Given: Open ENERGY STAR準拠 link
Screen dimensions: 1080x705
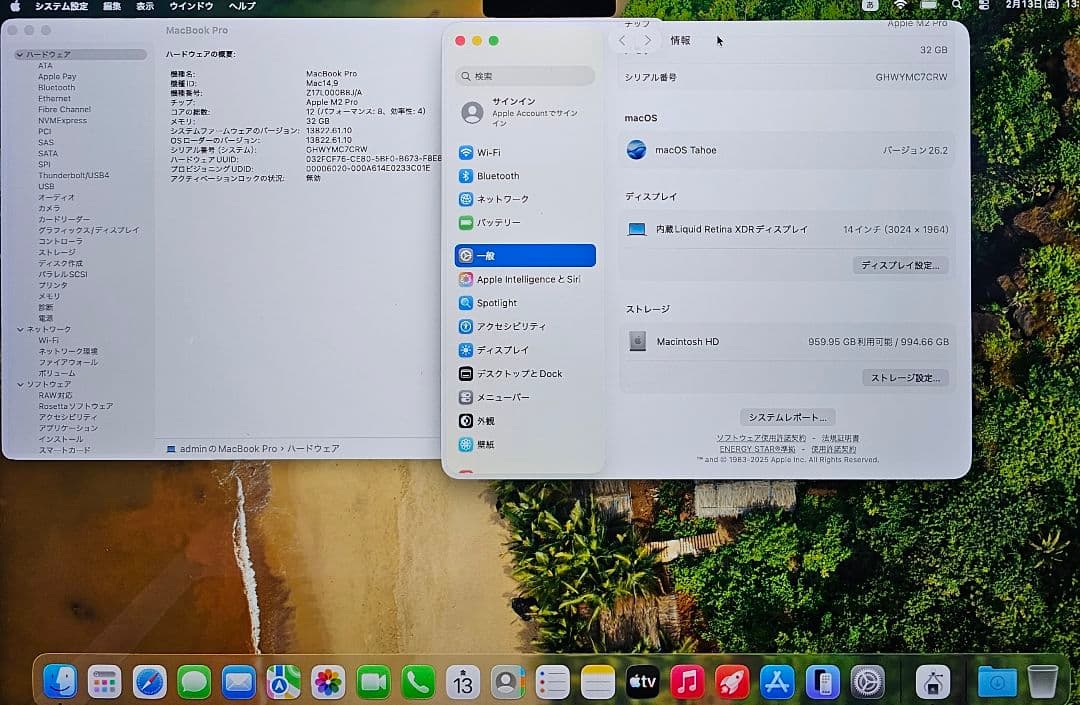Looking at the screenshot, I should click(757, 449).
